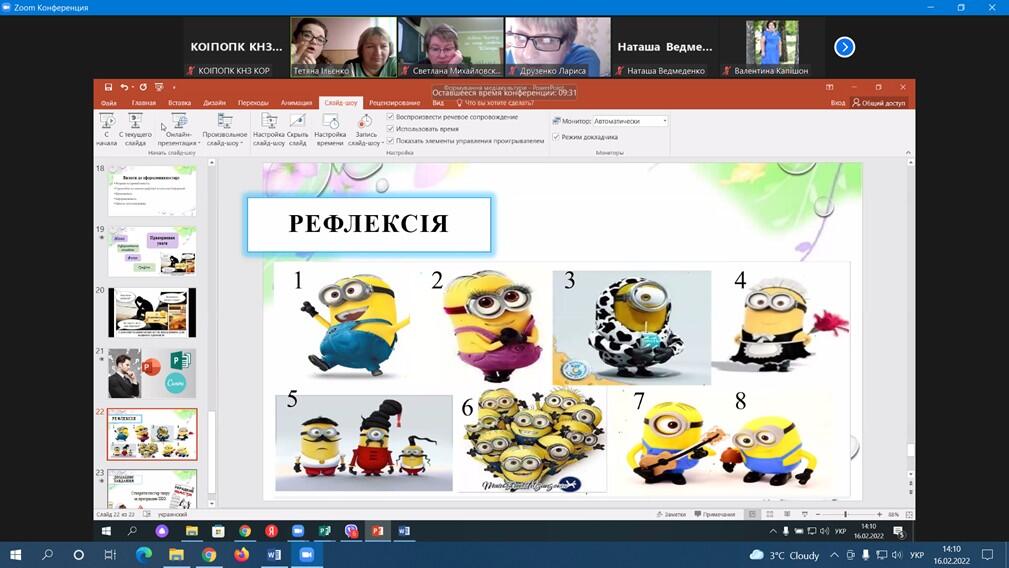Open the Файл tab in PowerPoint
1009x568 pixels.
coord(109,103)
